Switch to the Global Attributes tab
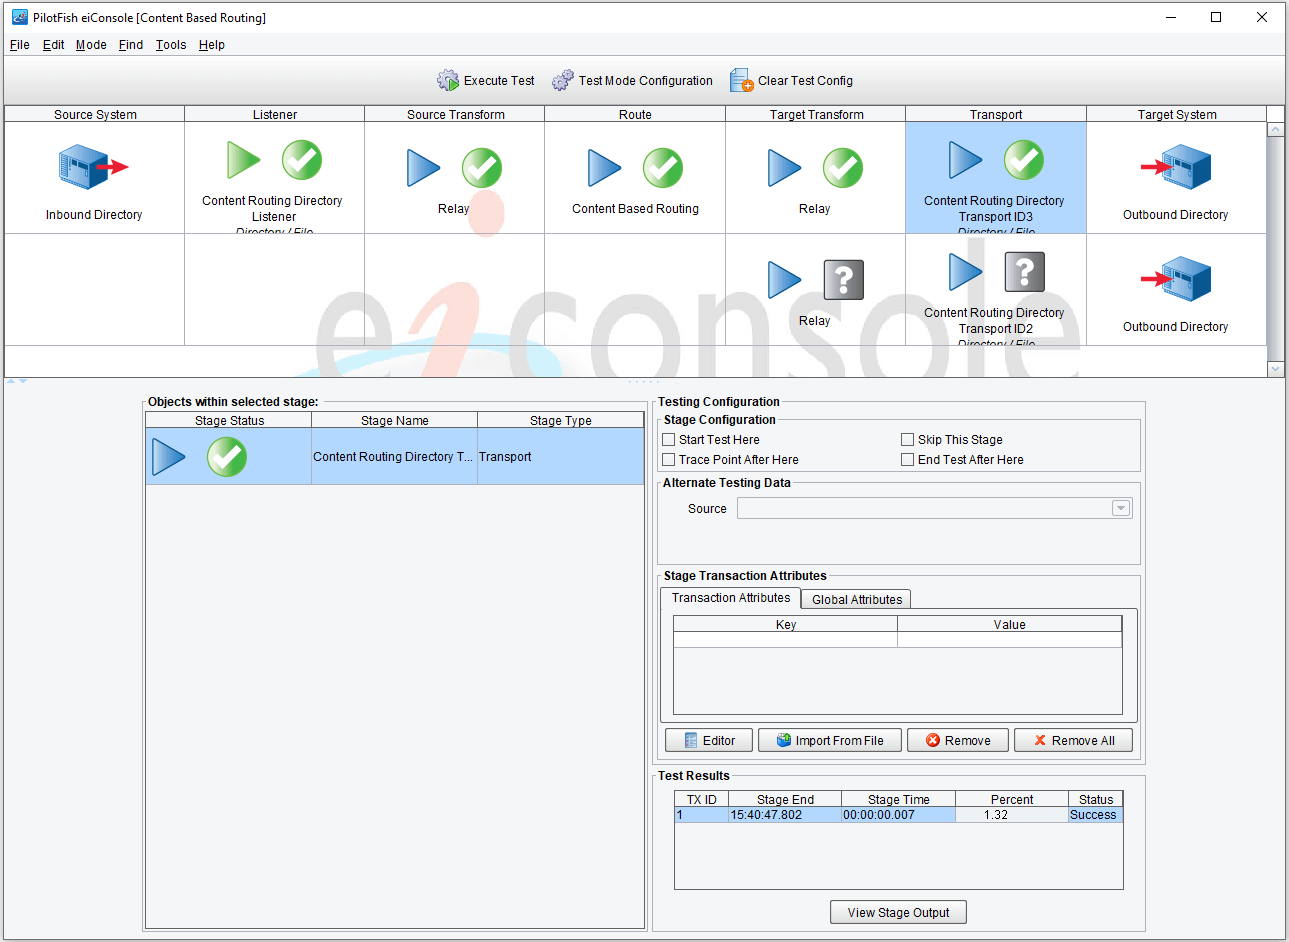 (857, 600)
